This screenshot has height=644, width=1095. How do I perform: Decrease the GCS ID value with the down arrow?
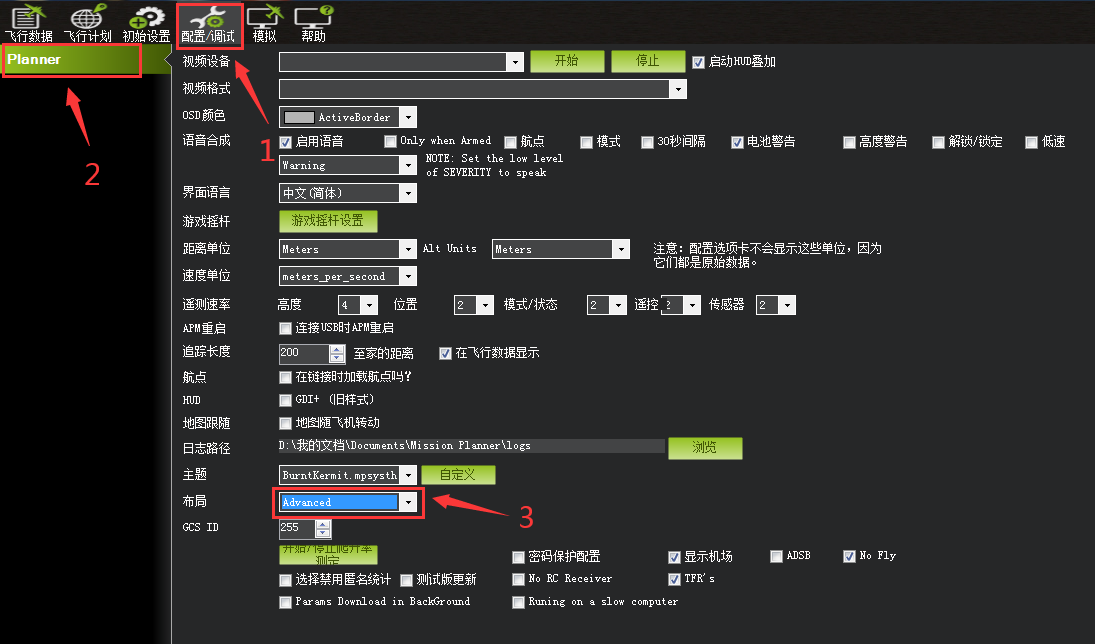pyautogui.click(x=323, y=534)
